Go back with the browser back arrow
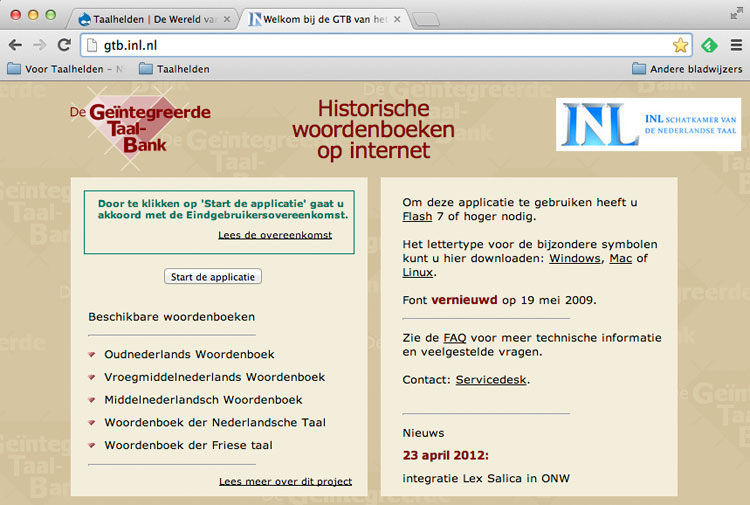The height and width of the screenshot is (505, 750). pos(15,45)
